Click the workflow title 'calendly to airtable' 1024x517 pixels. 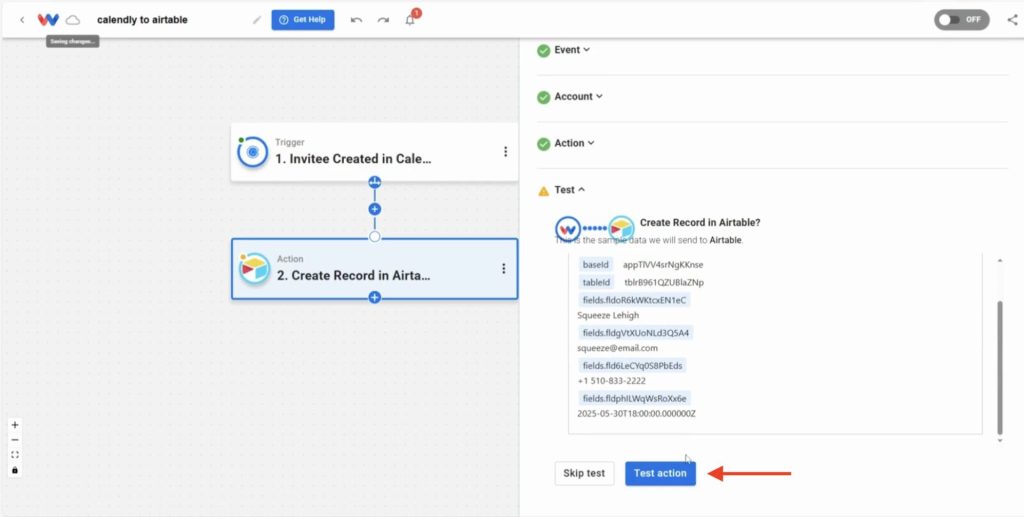click(x=142, y=20)
